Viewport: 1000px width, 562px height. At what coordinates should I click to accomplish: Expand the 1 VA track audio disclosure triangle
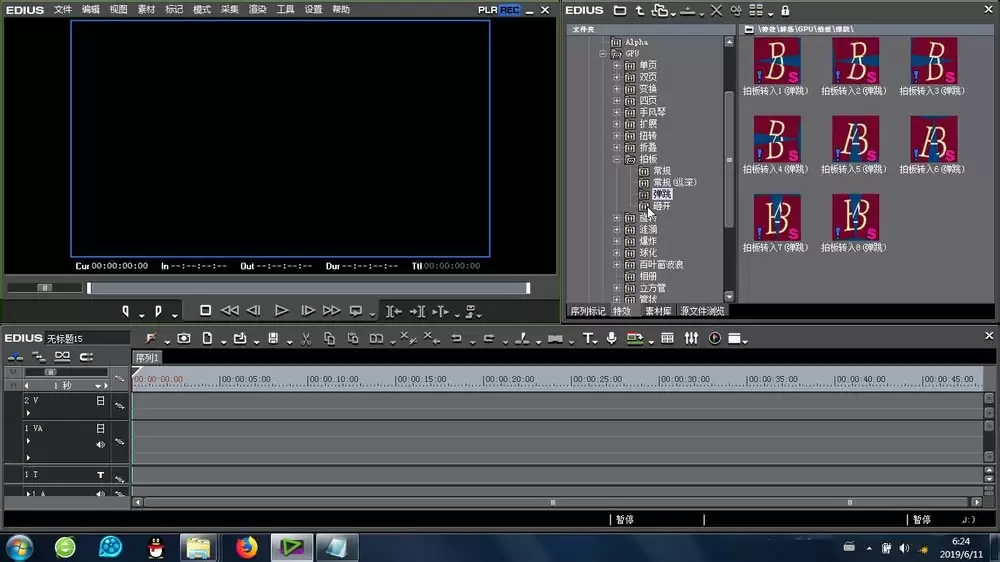tap(28, 457)
